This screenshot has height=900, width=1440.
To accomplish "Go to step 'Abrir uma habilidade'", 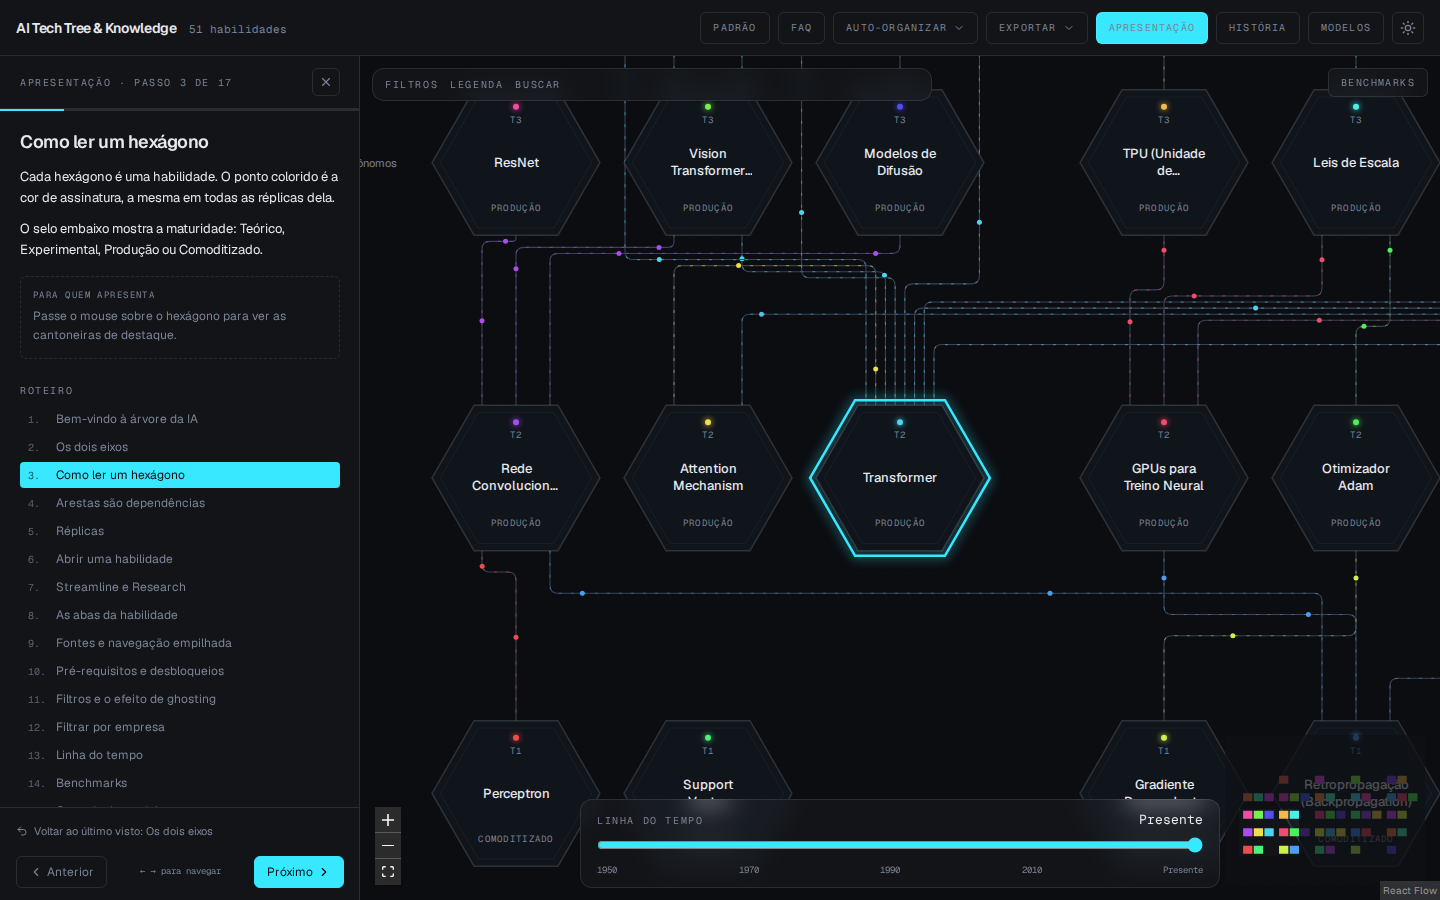I will (x=180, y=559).
